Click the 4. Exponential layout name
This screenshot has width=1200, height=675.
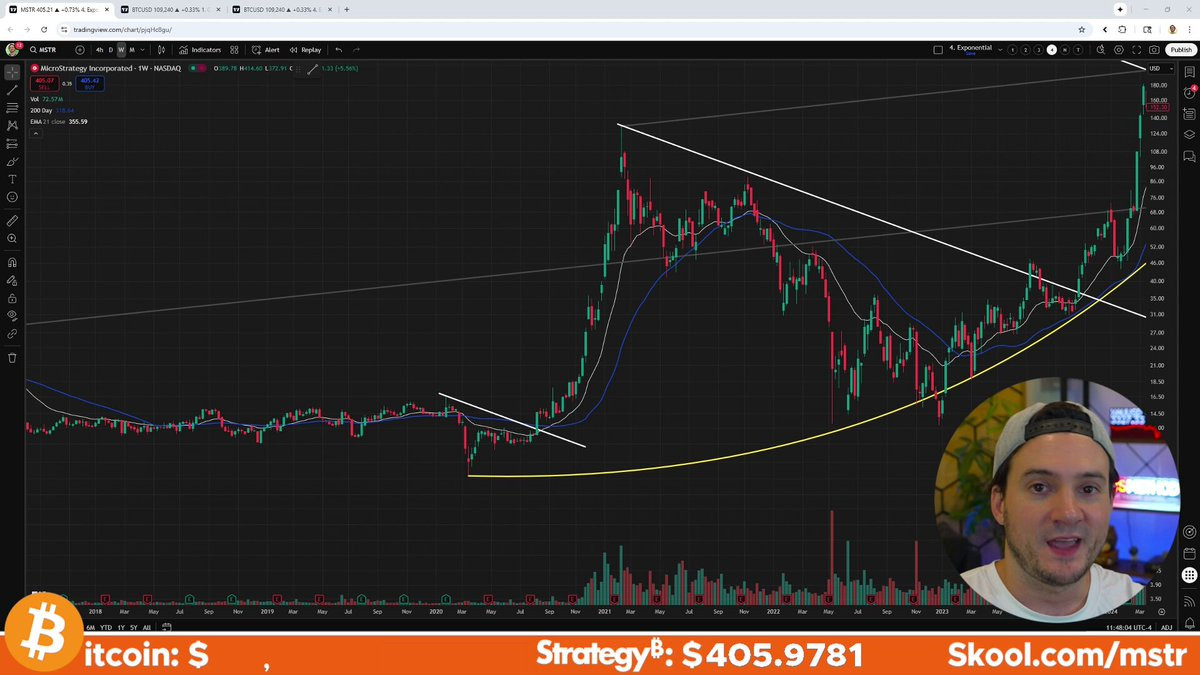click(x=969, y=48)
